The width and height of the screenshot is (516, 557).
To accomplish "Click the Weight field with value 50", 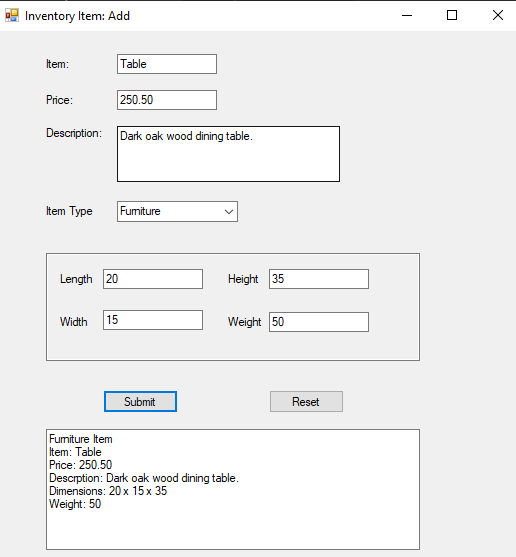I will coord(319,322).
